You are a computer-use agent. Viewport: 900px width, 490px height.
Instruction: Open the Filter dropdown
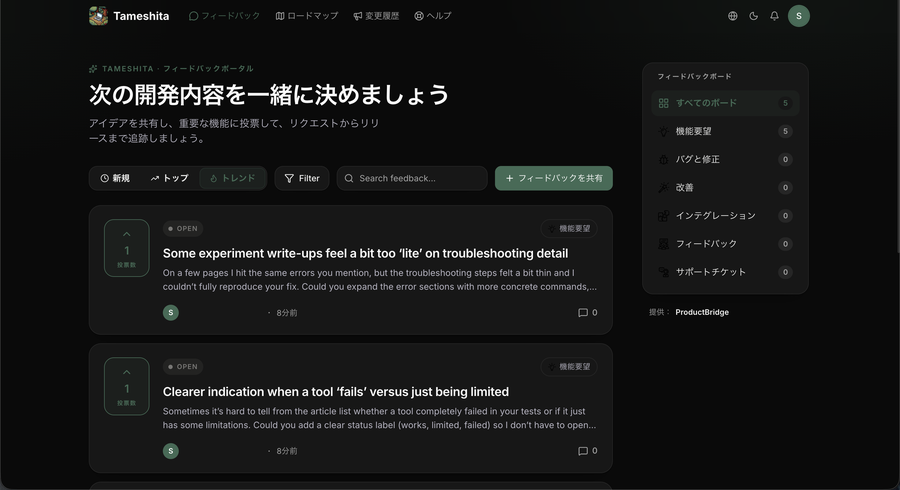(x=302, y=178)
